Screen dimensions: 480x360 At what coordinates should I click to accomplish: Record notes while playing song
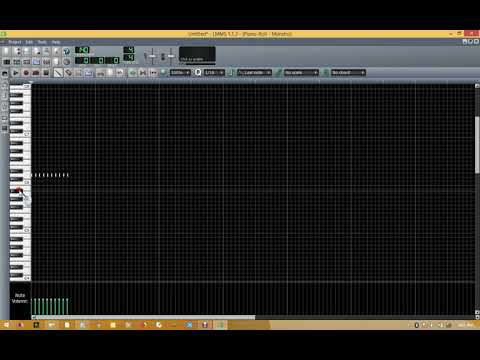[36, 73]
